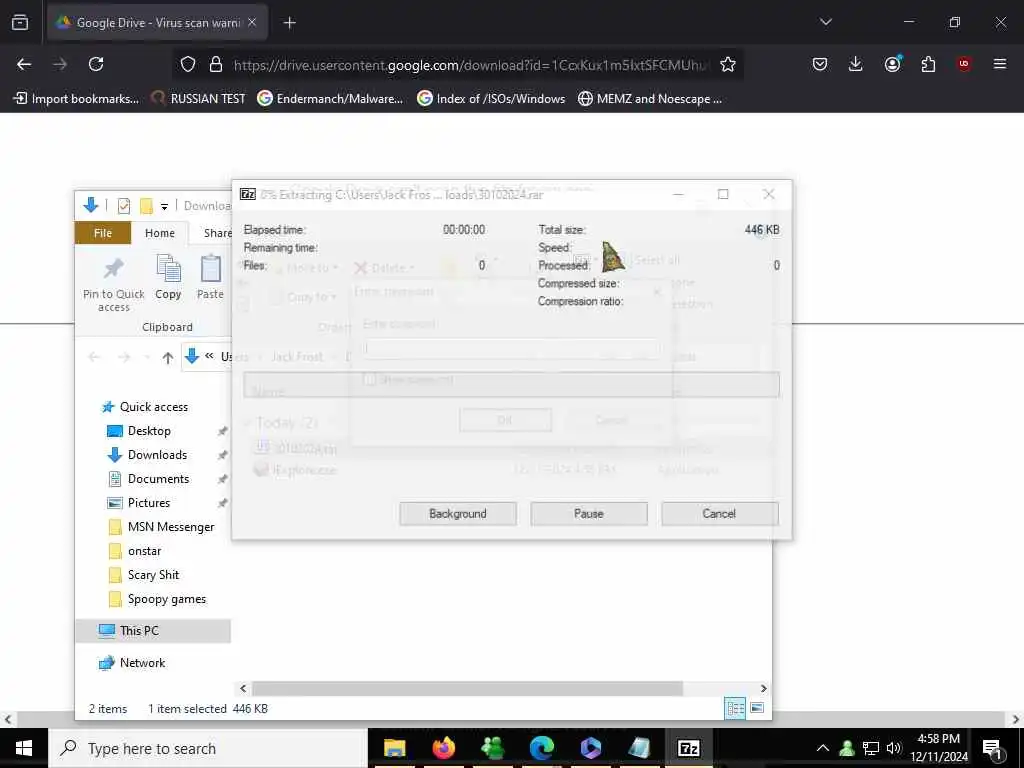Screen dimensions: 1024x768
Task: Open the File tab in Explorer
Action: (103, 233)
